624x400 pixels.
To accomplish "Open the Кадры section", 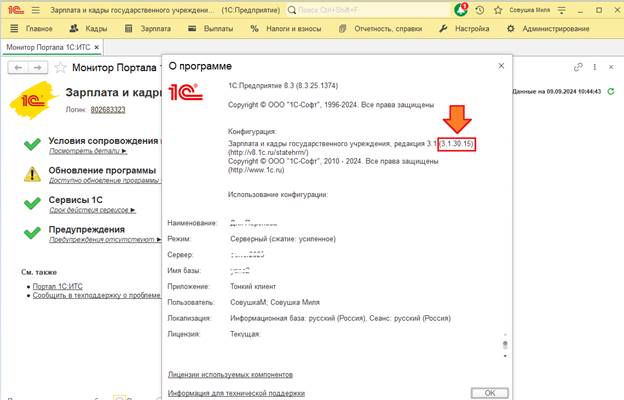I will [x=88, y=29].
